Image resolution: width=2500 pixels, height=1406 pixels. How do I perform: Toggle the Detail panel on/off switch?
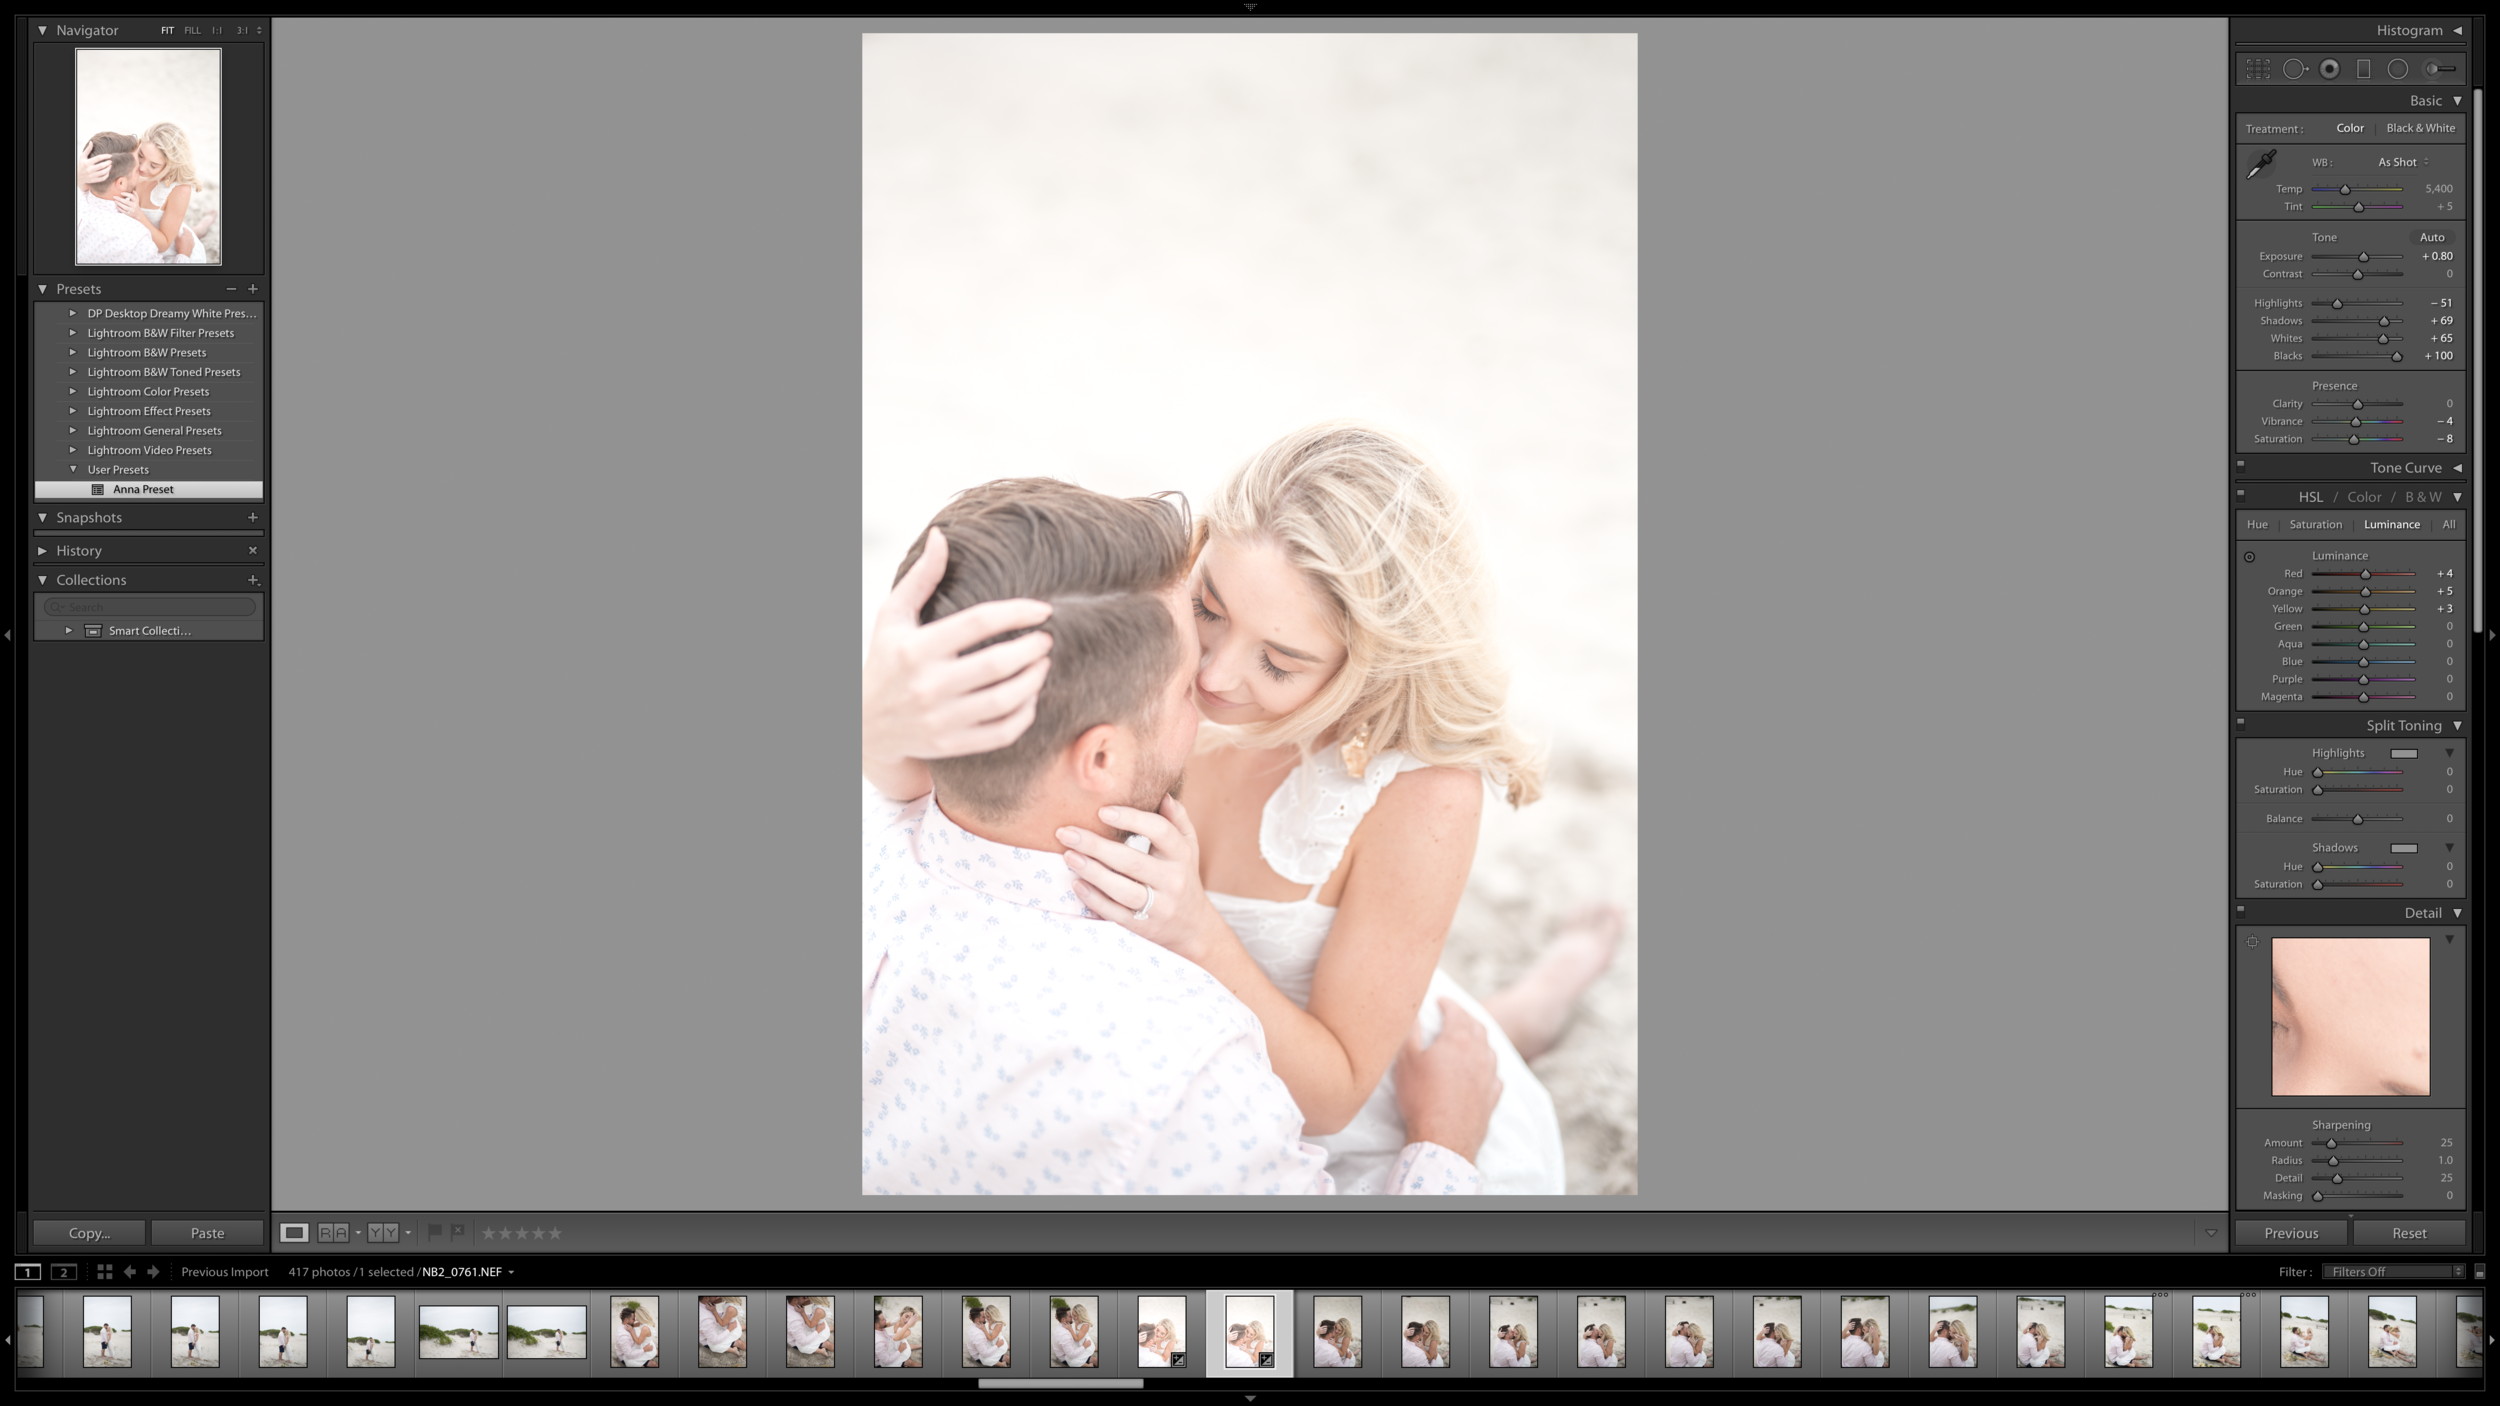[2240, 910]
